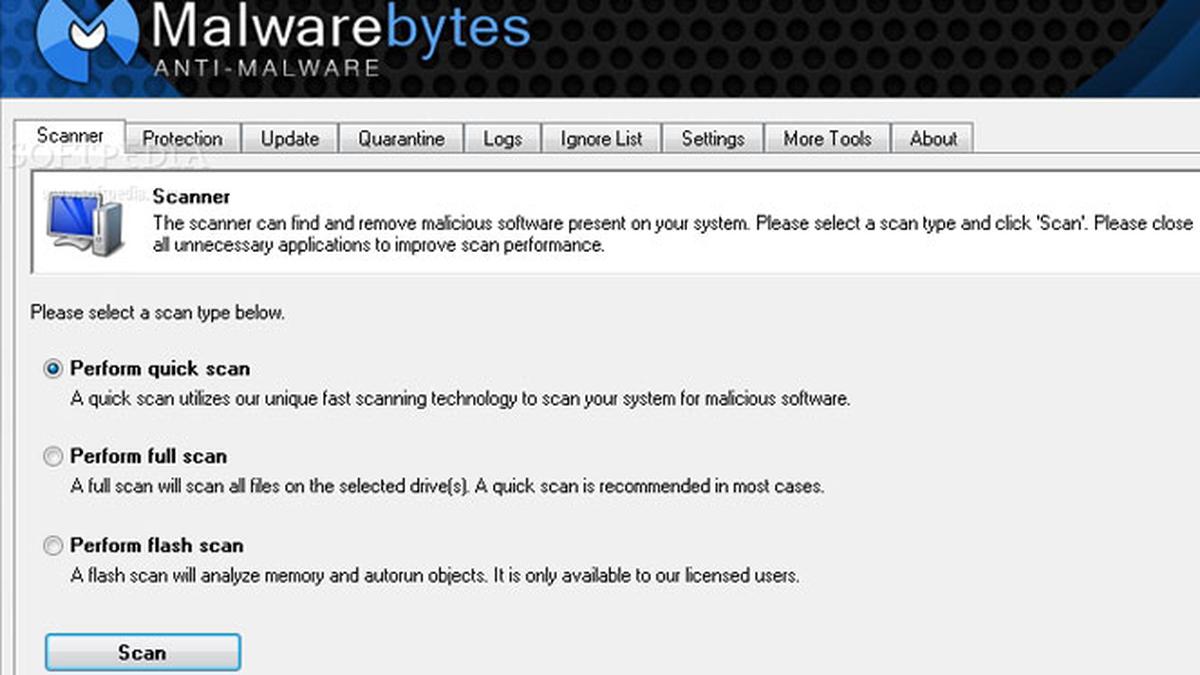Select the Perform quick scan option

(52, 368)
